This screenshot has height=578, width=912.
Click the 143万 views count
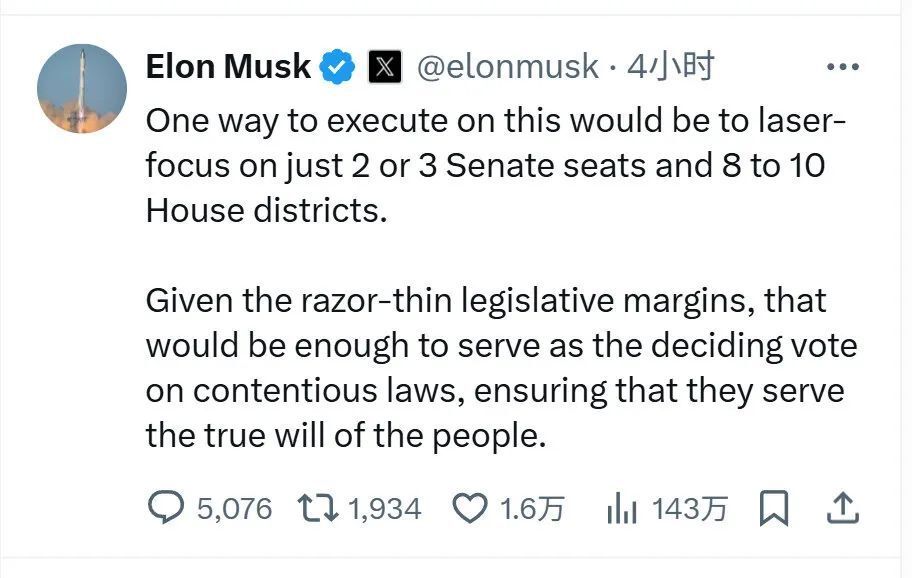(x=689, y=509)
